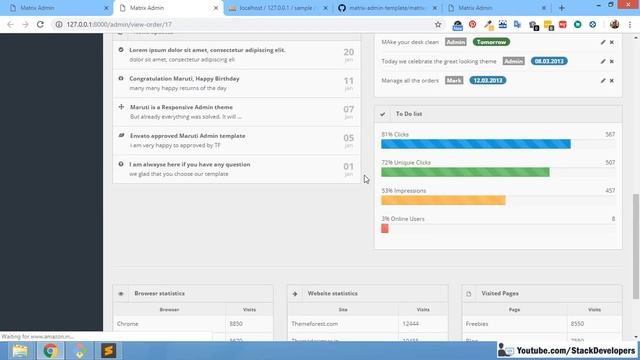Click the 'Browser' column header
The image size is (640, 360).
pyautogui.click(x=169, y=309)
